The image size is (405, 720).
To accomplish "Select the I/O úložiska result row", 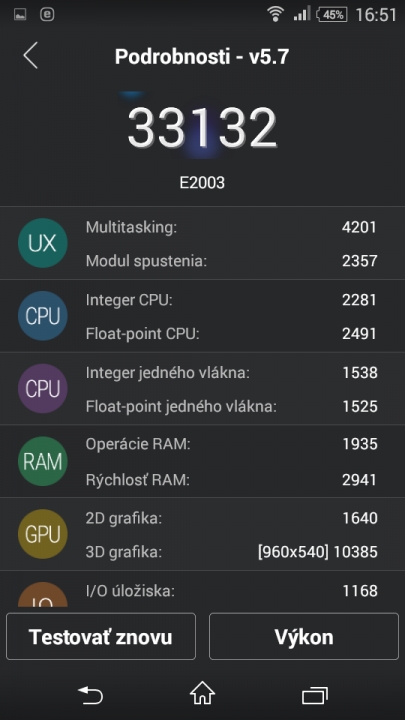I will point(231,591).
